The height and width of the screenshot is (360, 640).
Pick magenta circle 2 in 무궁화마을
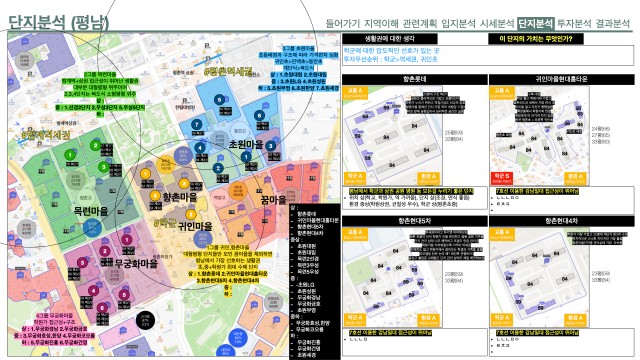point(105,251)
